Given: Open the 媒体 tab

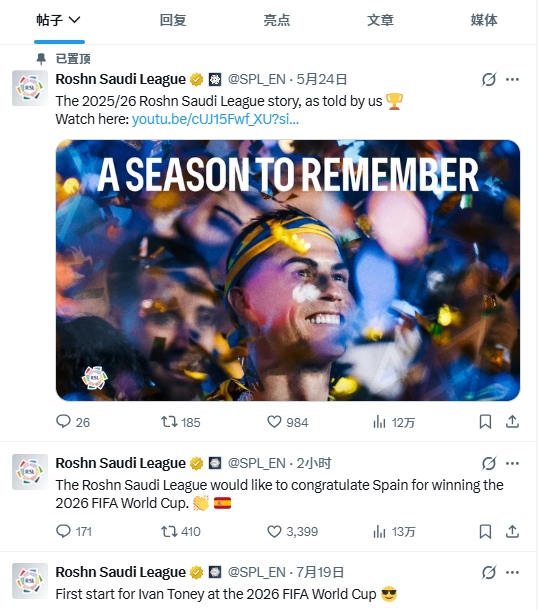Looking at the screenshot, I should coord(484,20).
